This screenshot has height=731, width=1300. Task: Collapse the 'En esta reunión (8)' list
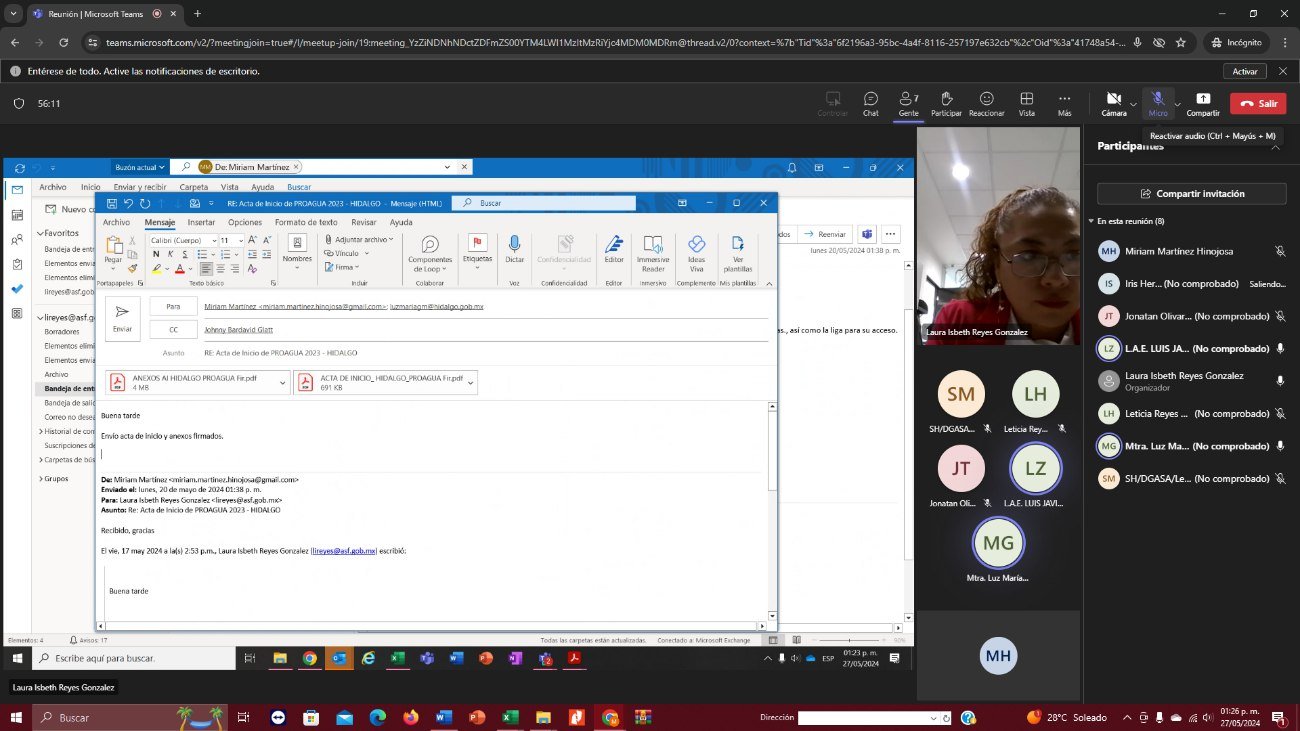coord(1092,221)
